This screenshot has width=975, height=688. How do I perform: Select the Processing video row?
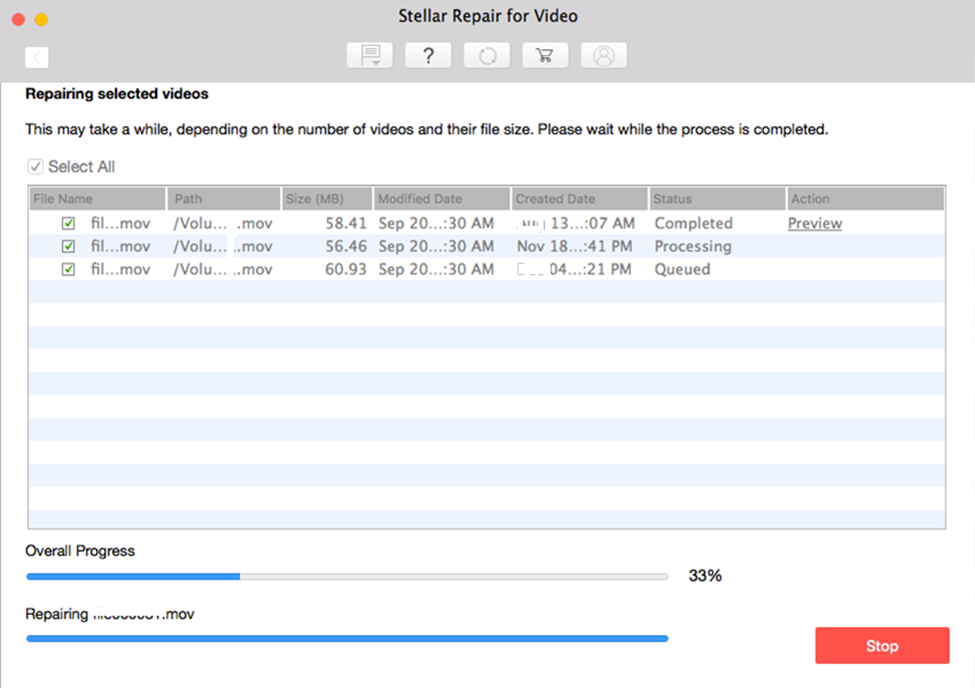pyautogui.click(x=450, y=246)
